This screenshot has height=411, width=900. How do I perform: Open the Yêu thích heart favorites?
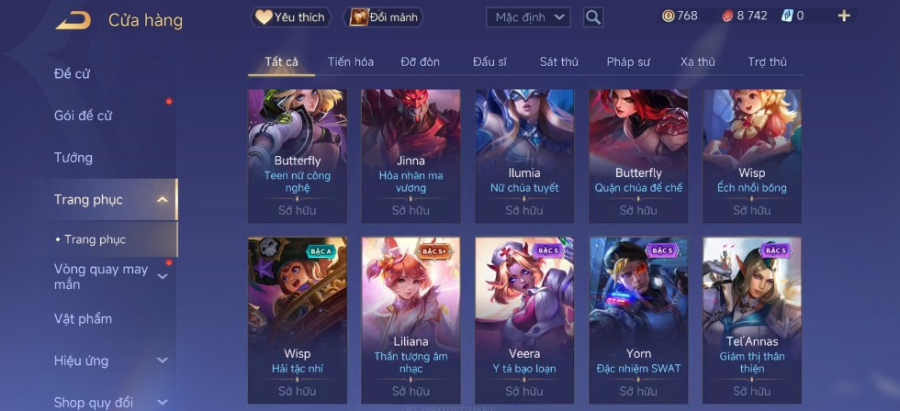coord(263,17)
